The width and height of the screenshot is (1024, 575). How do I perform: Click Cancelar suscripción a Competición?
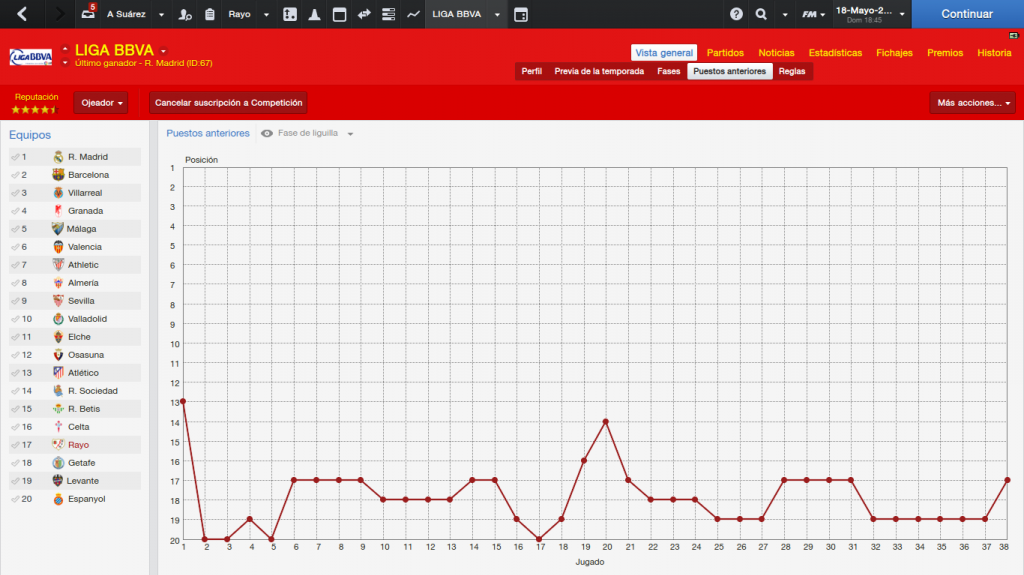tap(229, 103)
